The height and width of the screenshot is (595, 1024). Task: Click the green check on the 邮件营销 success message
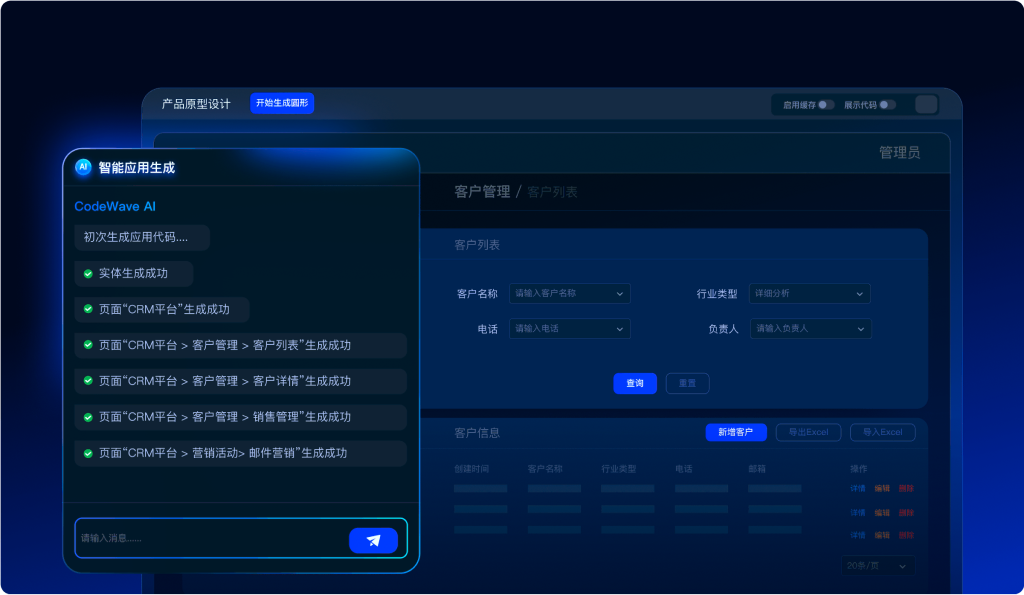88,453
